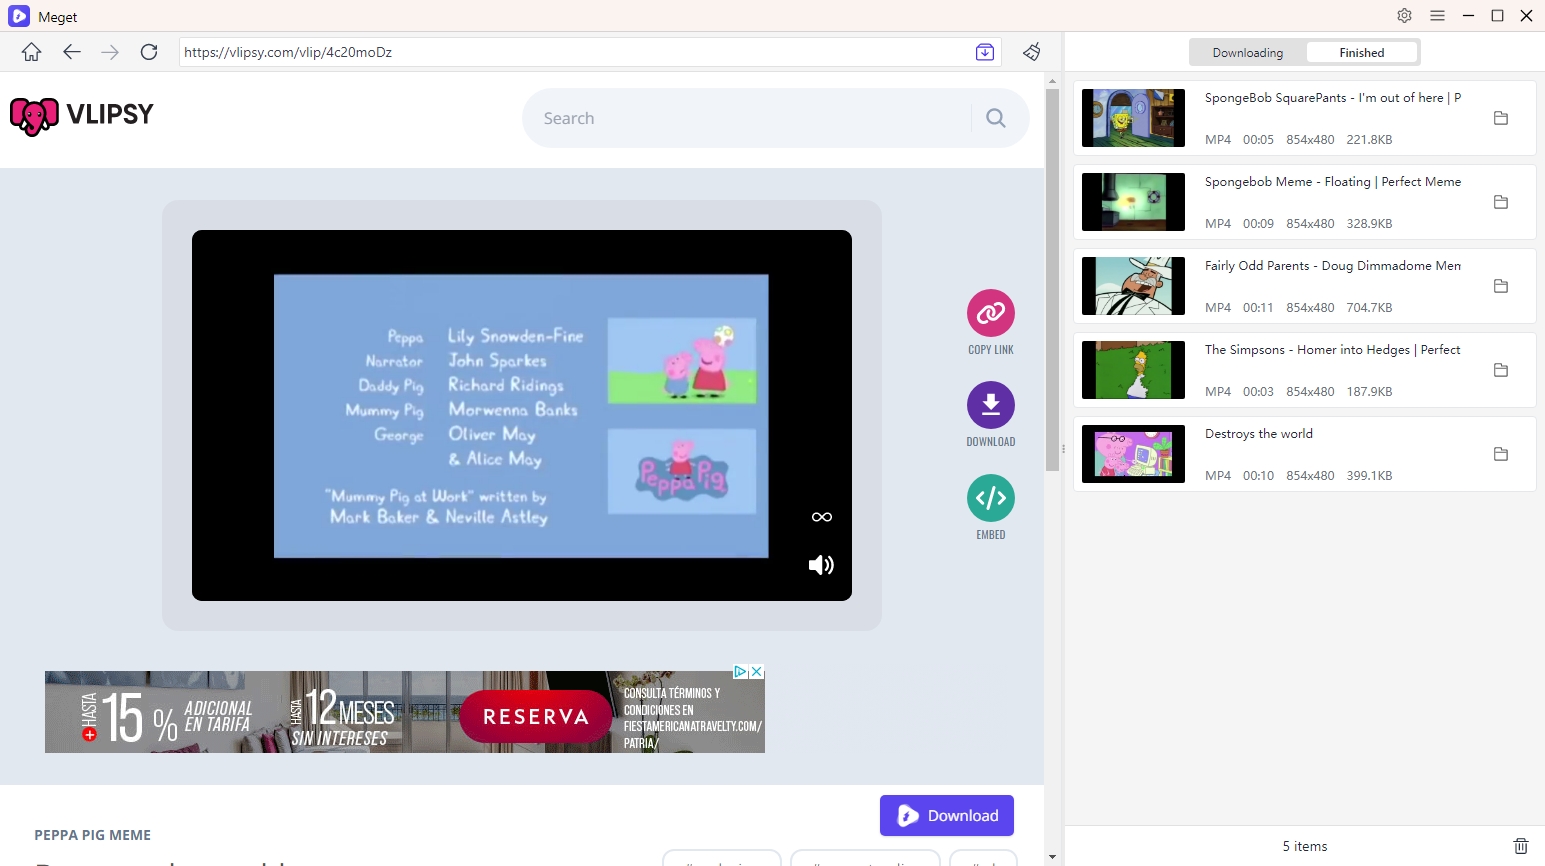Go to browser home page
The height and width of the screenshot is (866, 1545).
tap(32, 52)
